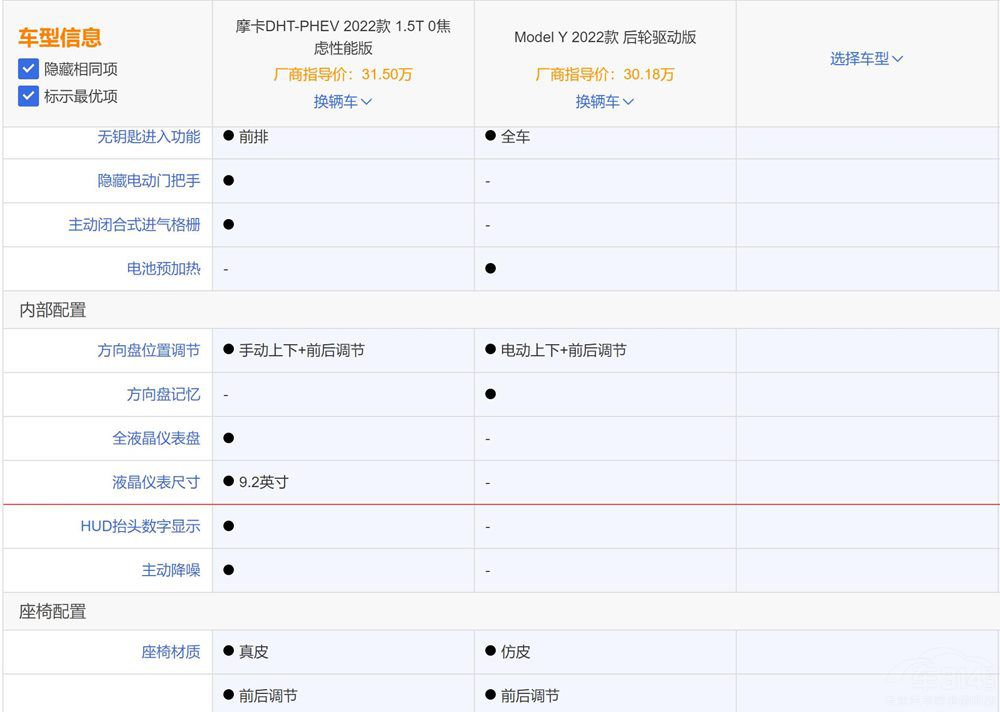1000x712 pixels.
Task: Click the 内部配置 section header
Action: point(52,310)
